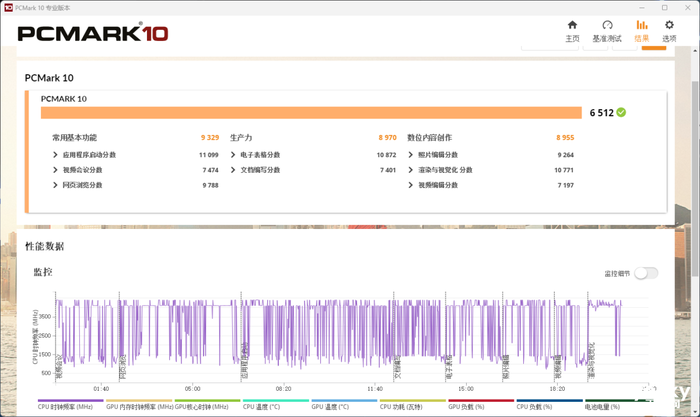Click the app icon in the title bar
The width and height of the screenshot is (700, 417).
8,7
